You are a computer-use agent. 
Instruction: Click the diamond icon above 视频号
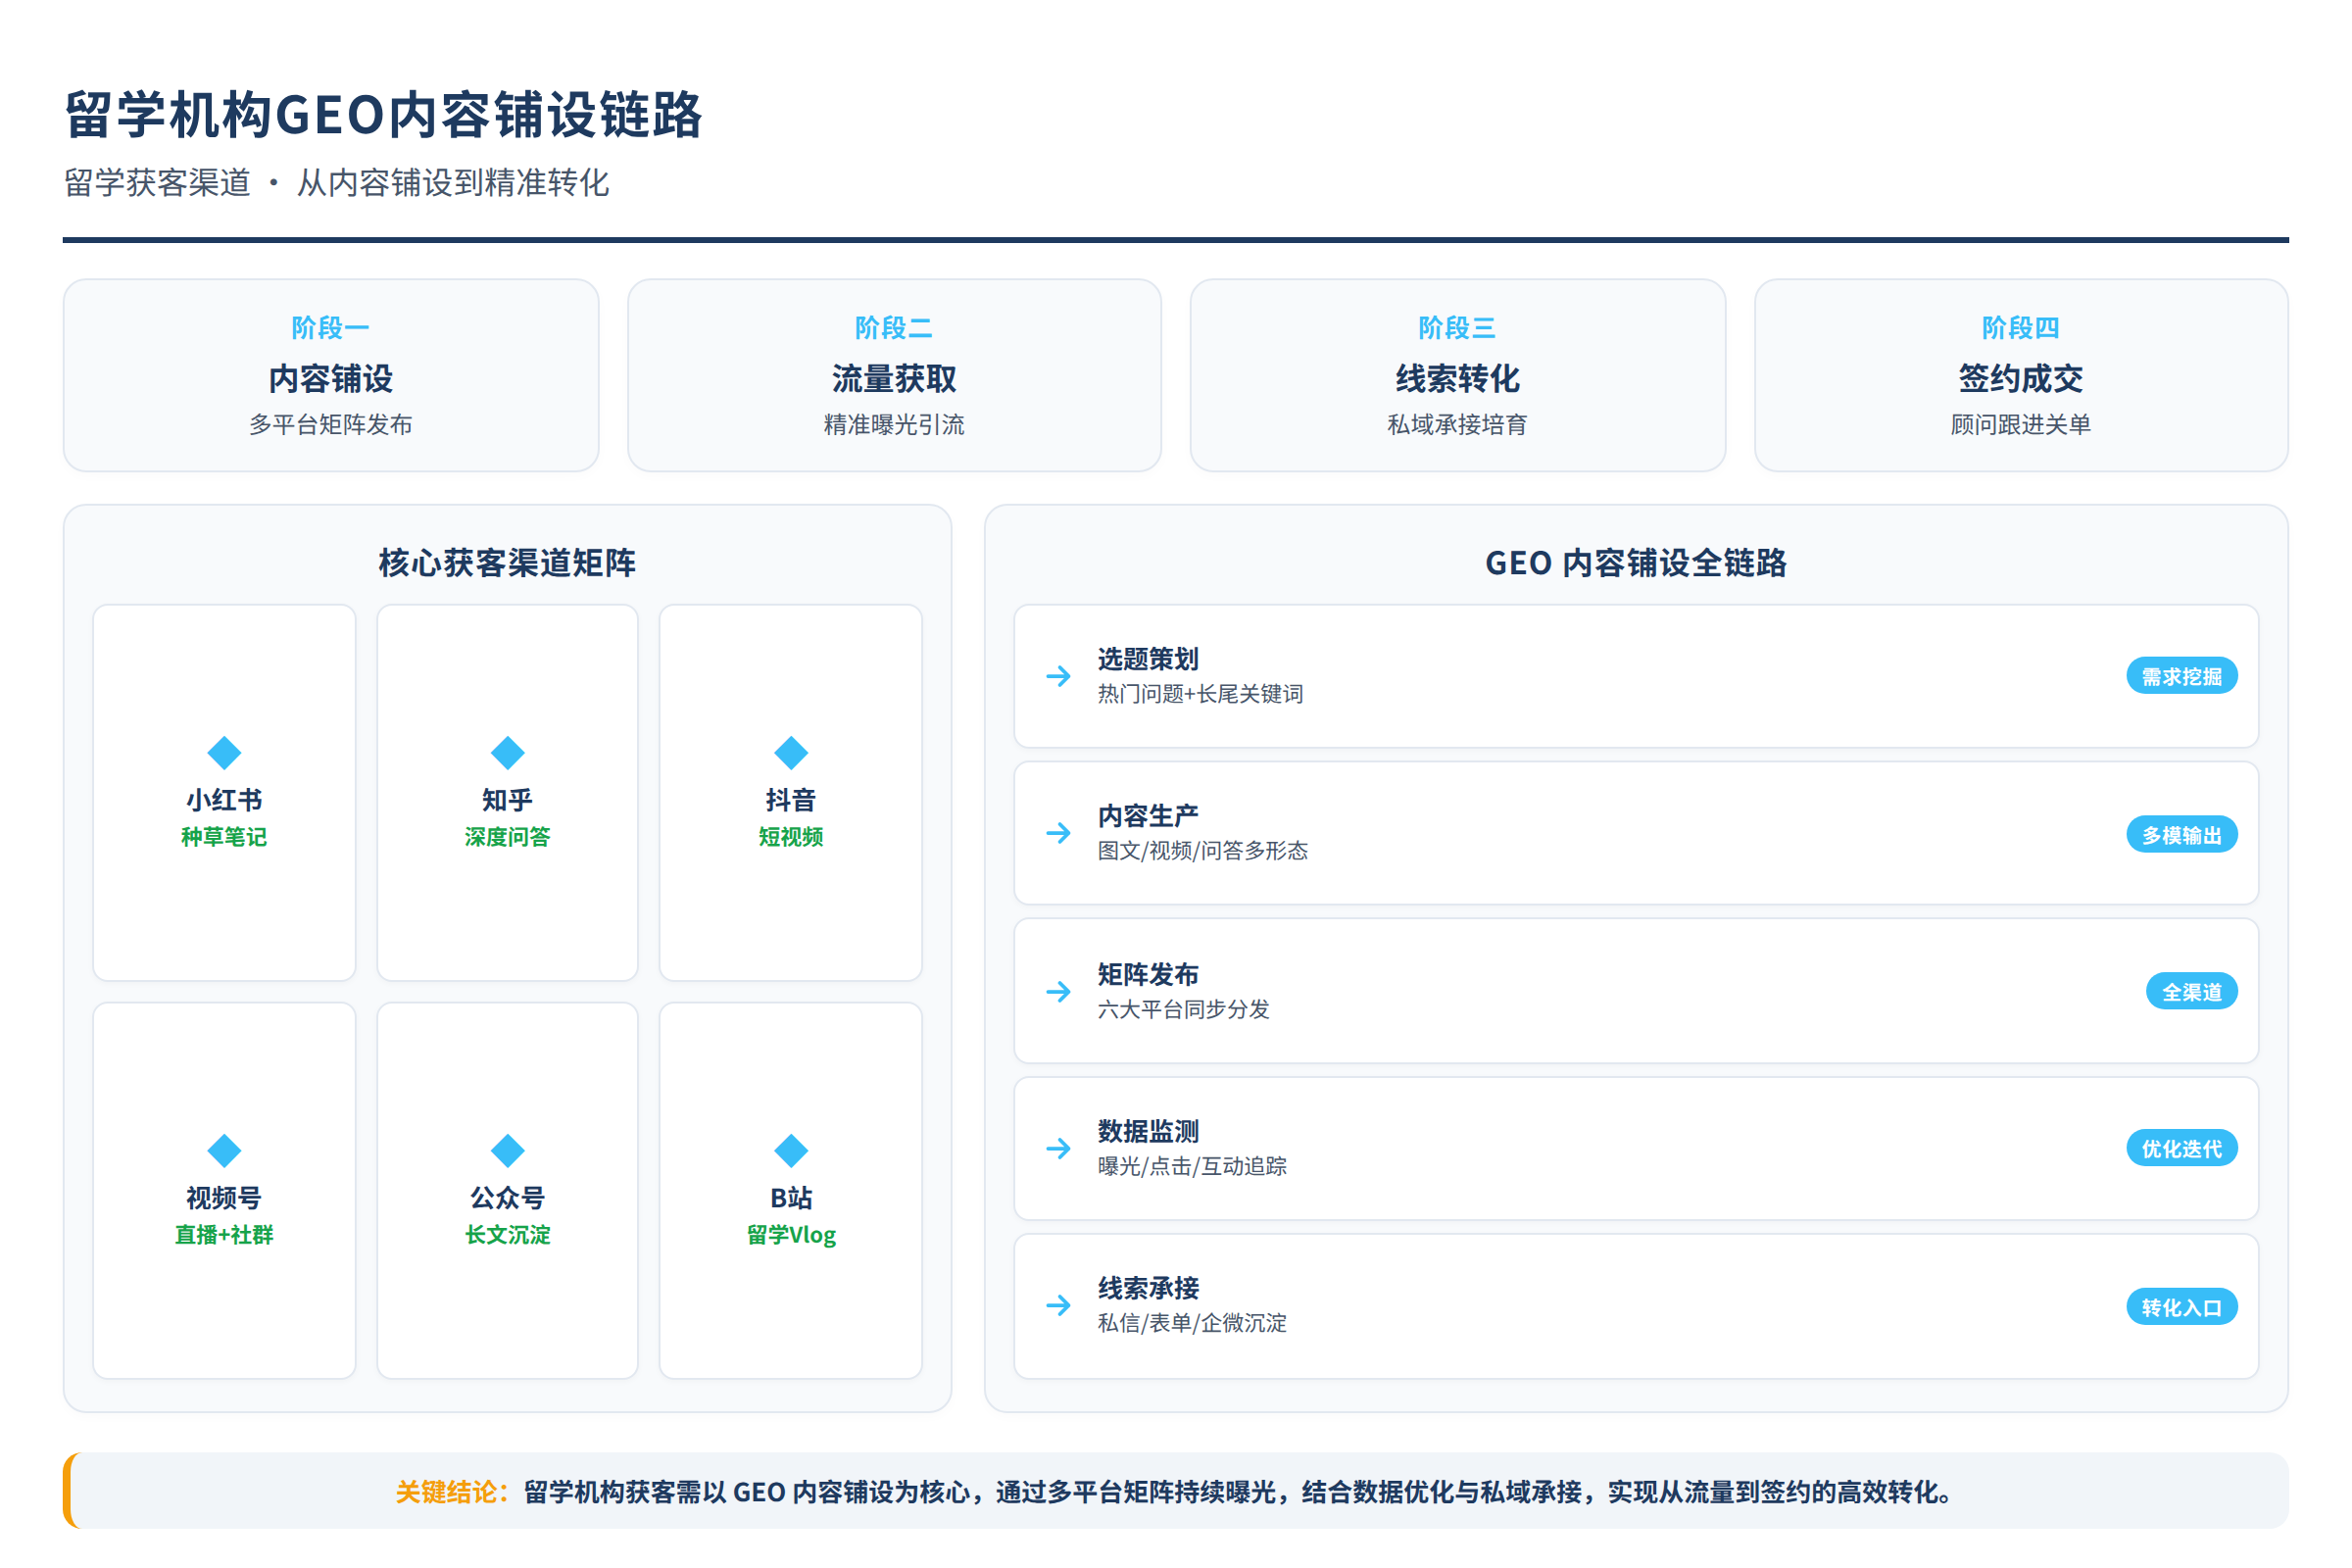pos(224,1150)
